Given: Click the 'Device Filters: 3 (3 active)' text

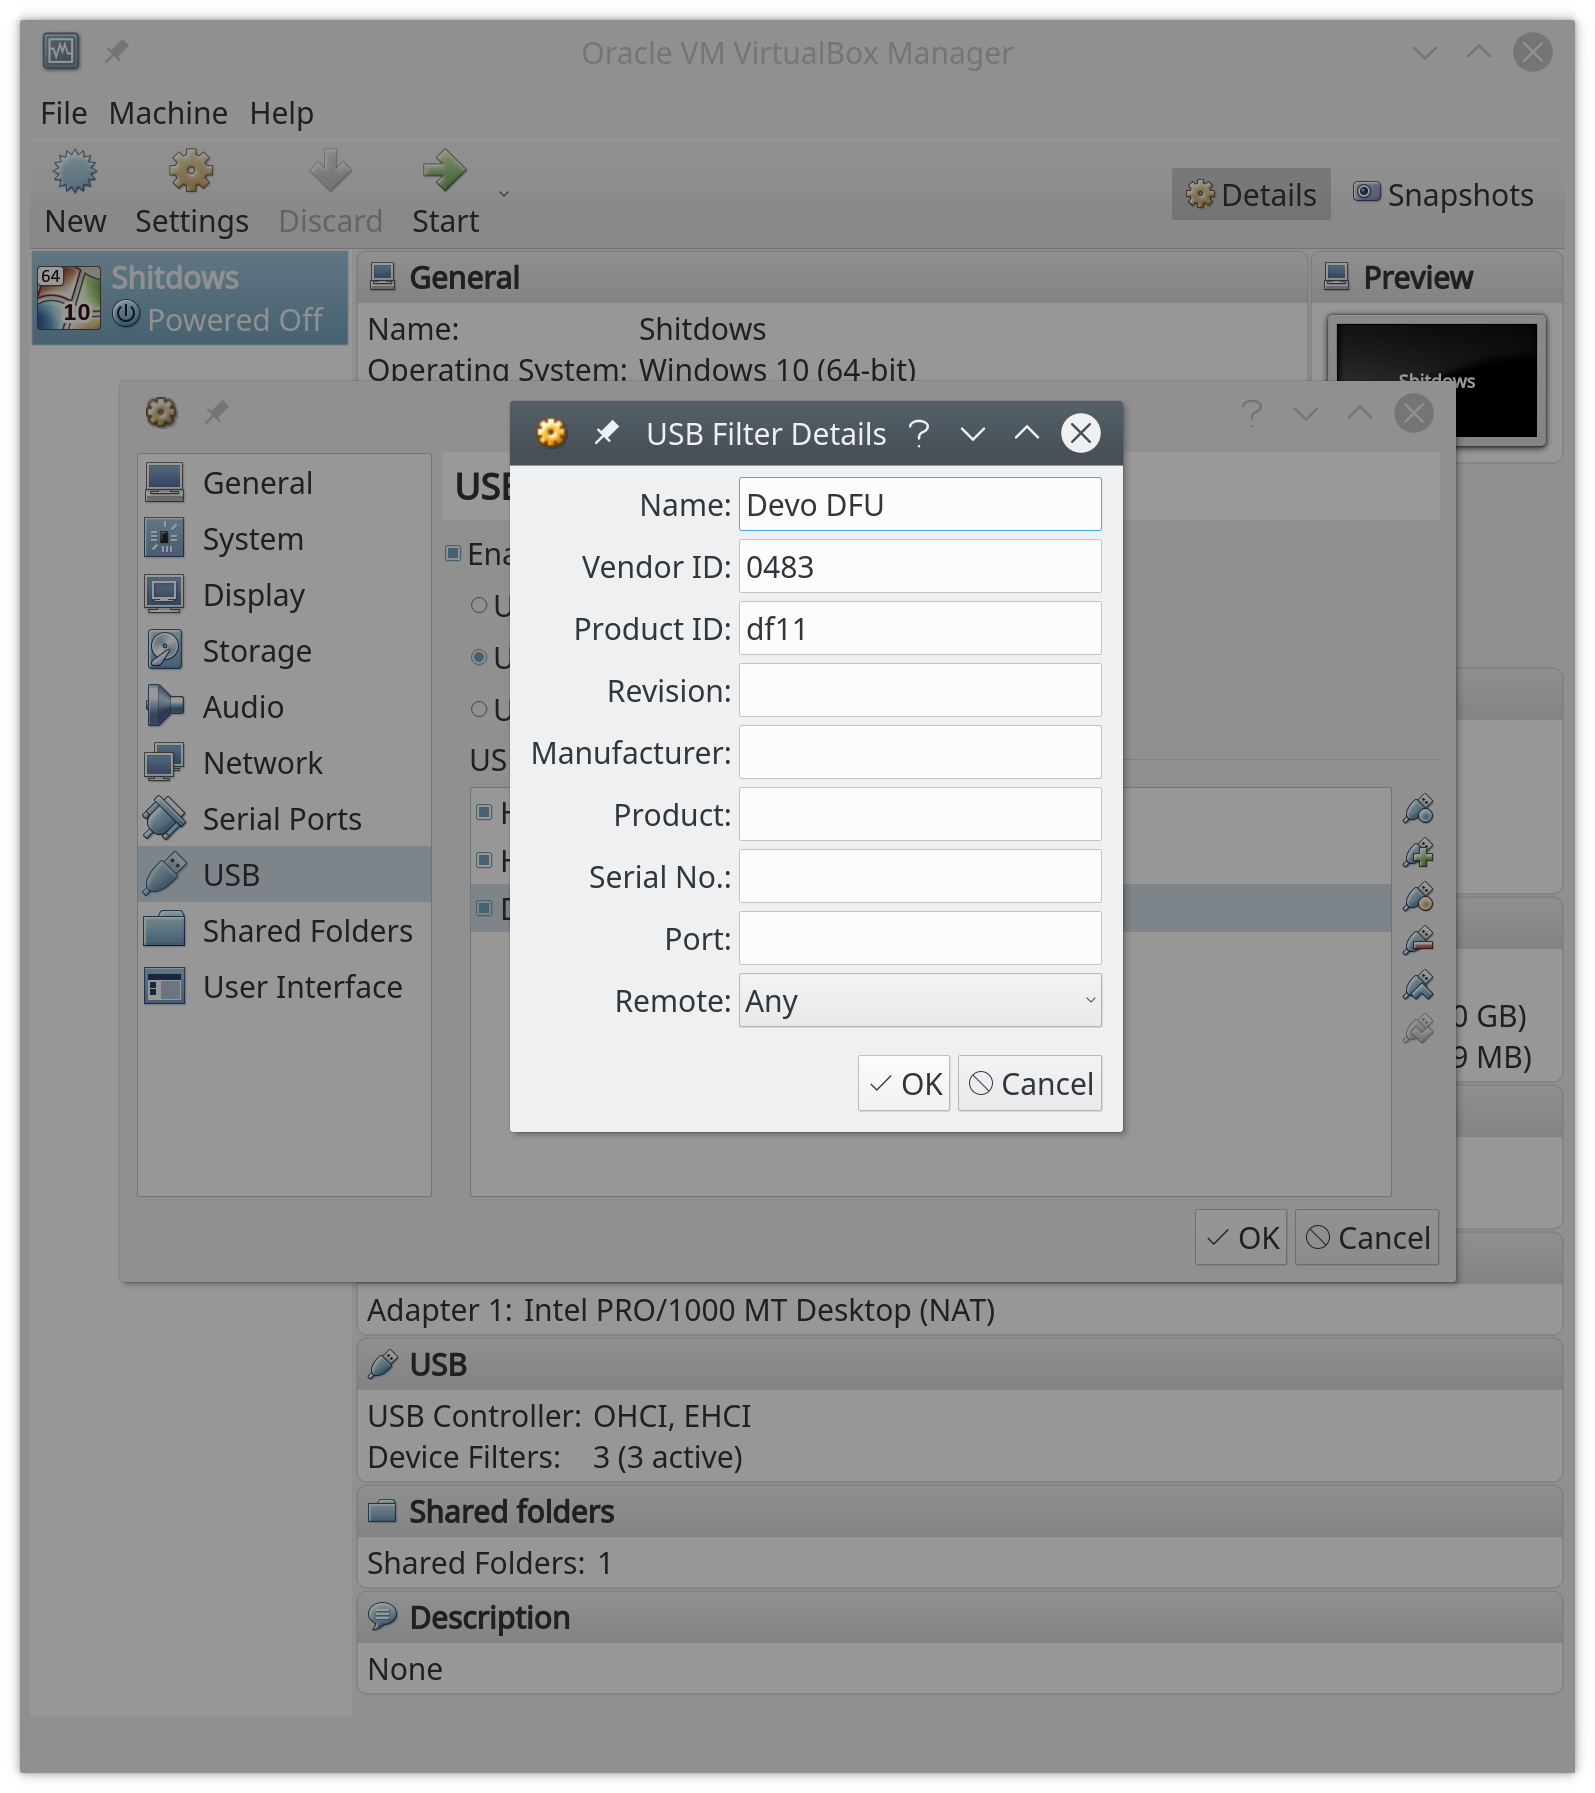Looking at the screenshot, I should pos(555,1457).
